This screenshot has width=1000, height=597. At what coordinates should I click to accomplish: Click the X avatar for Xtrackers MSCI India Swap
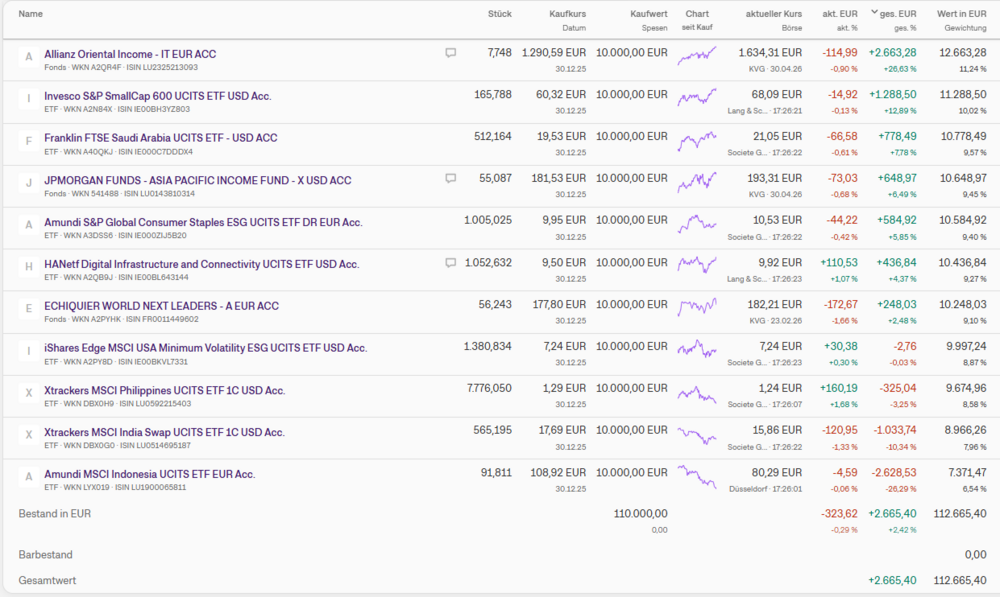(29, 436)
